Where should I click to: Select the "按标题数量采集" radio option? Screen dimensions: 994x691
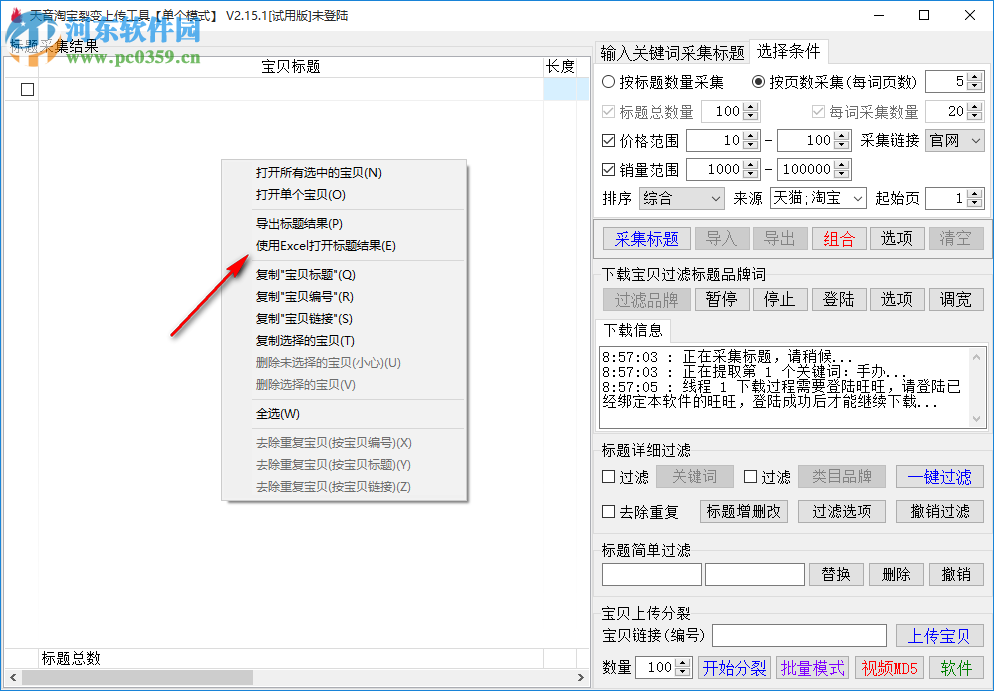606,81
